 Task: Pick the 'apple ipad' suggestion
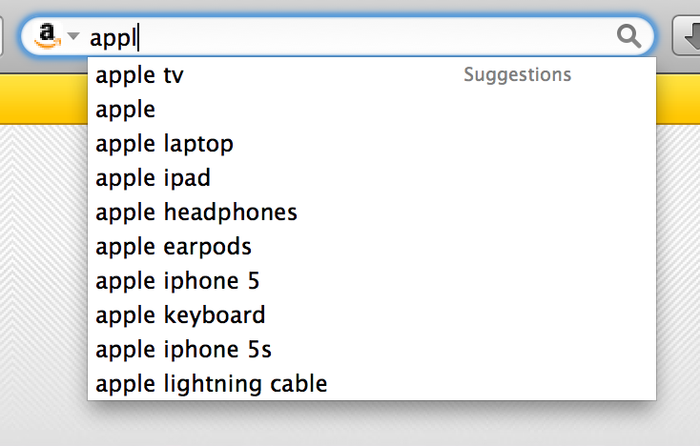coord(372,178)
